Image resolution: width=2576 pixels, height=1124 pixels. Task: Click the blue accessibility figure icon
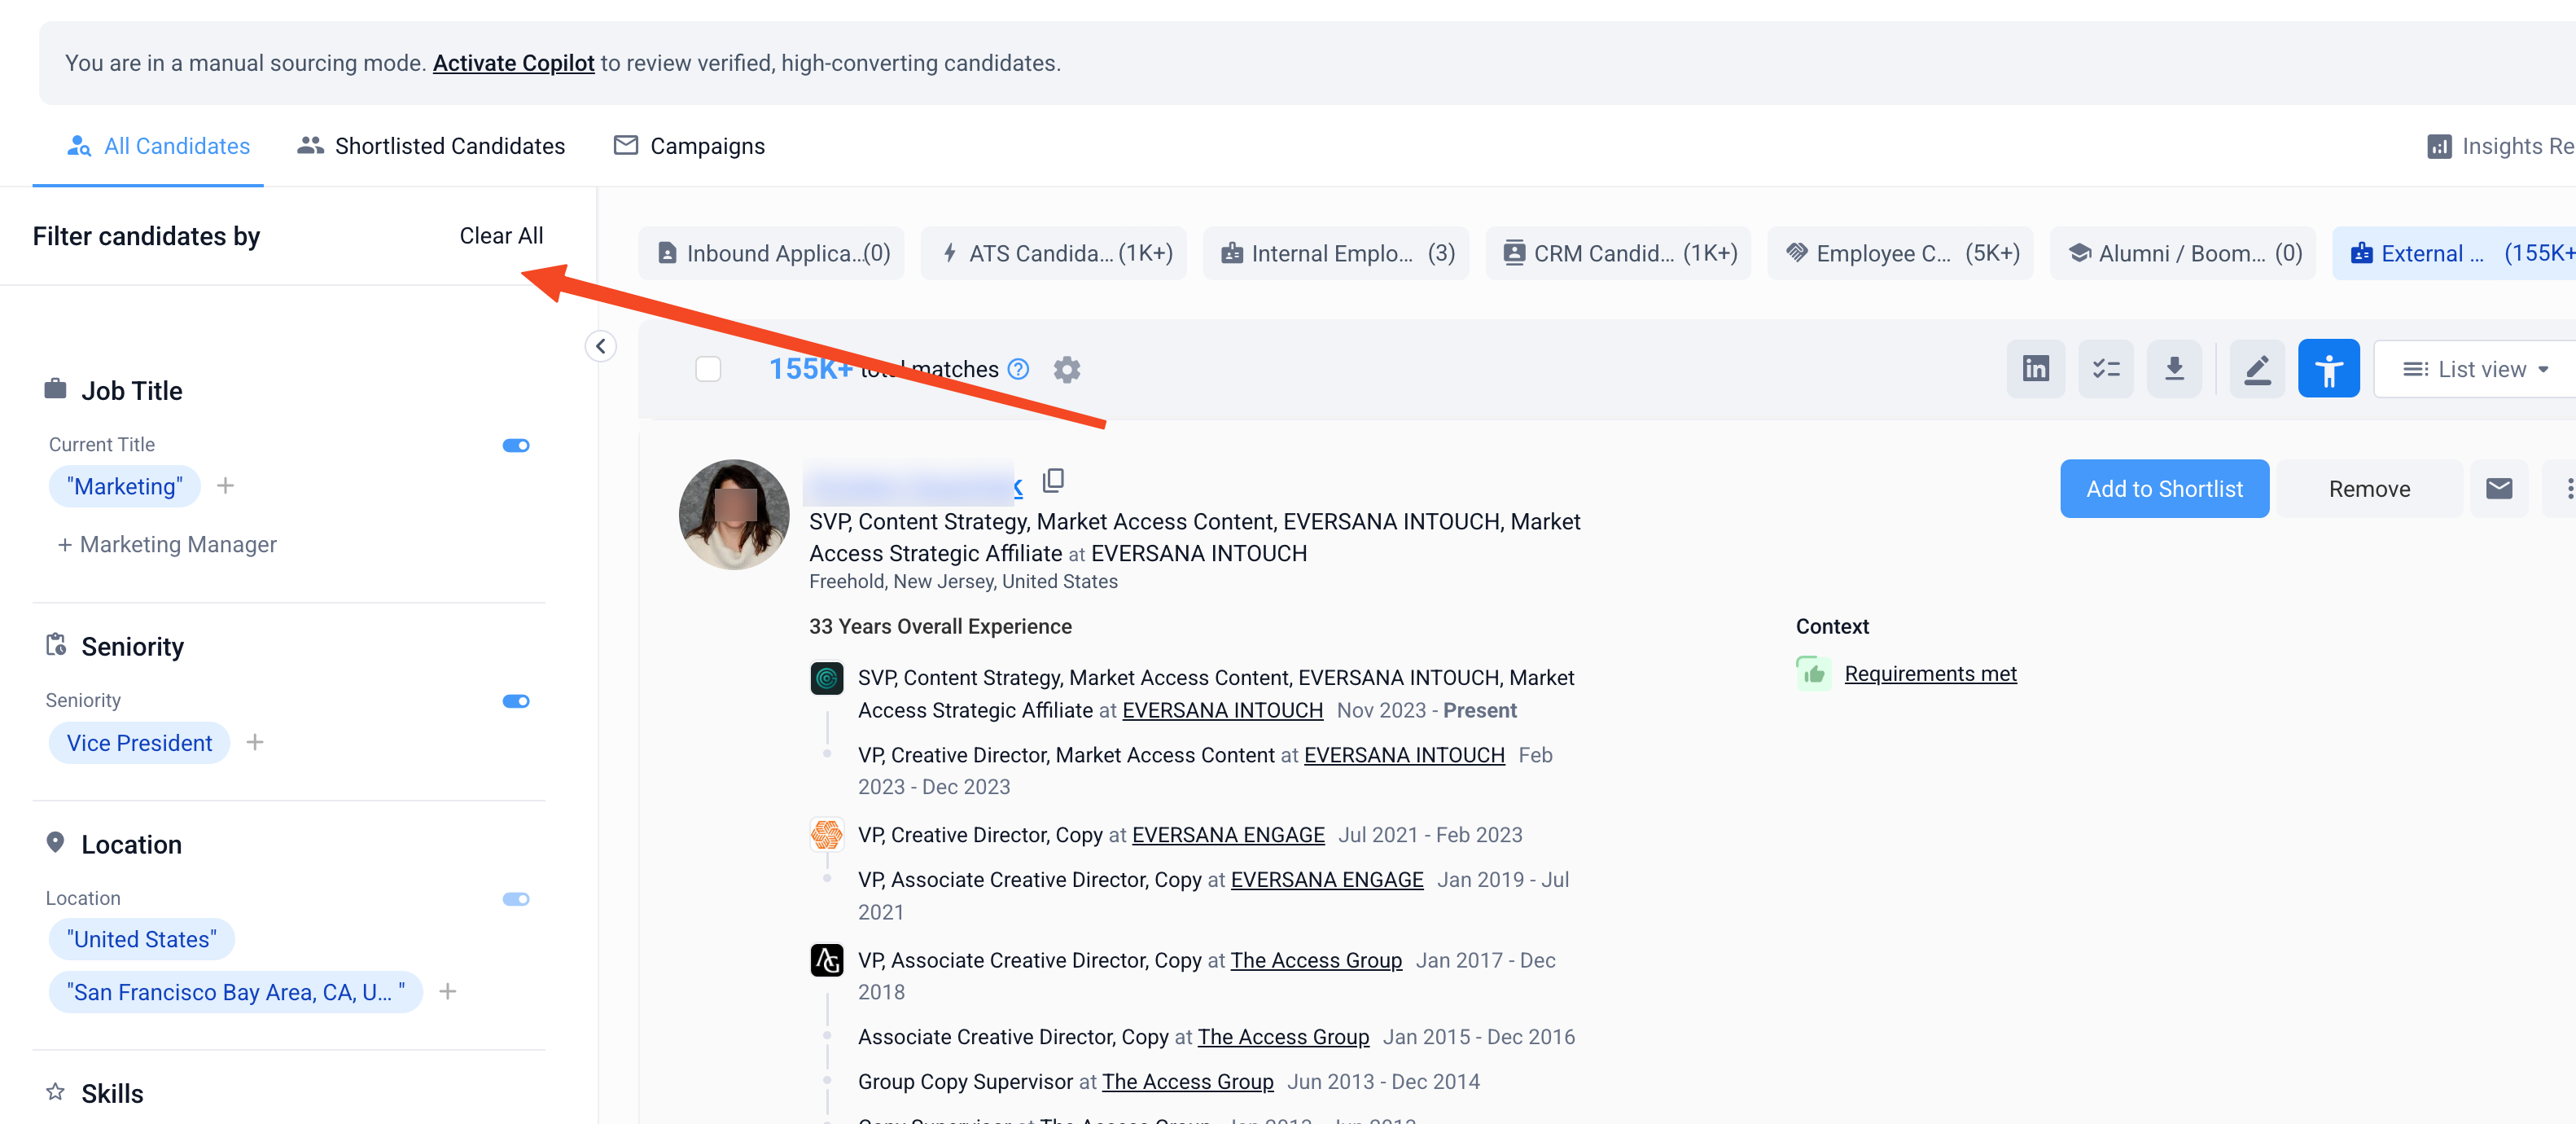[2328, 369]
